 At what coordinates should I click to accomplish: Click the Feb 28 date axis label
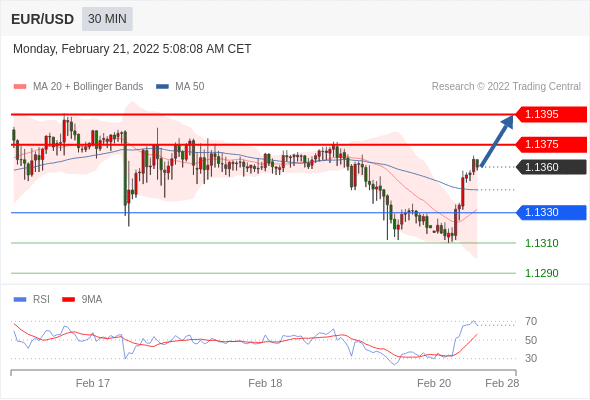[502, 383]
